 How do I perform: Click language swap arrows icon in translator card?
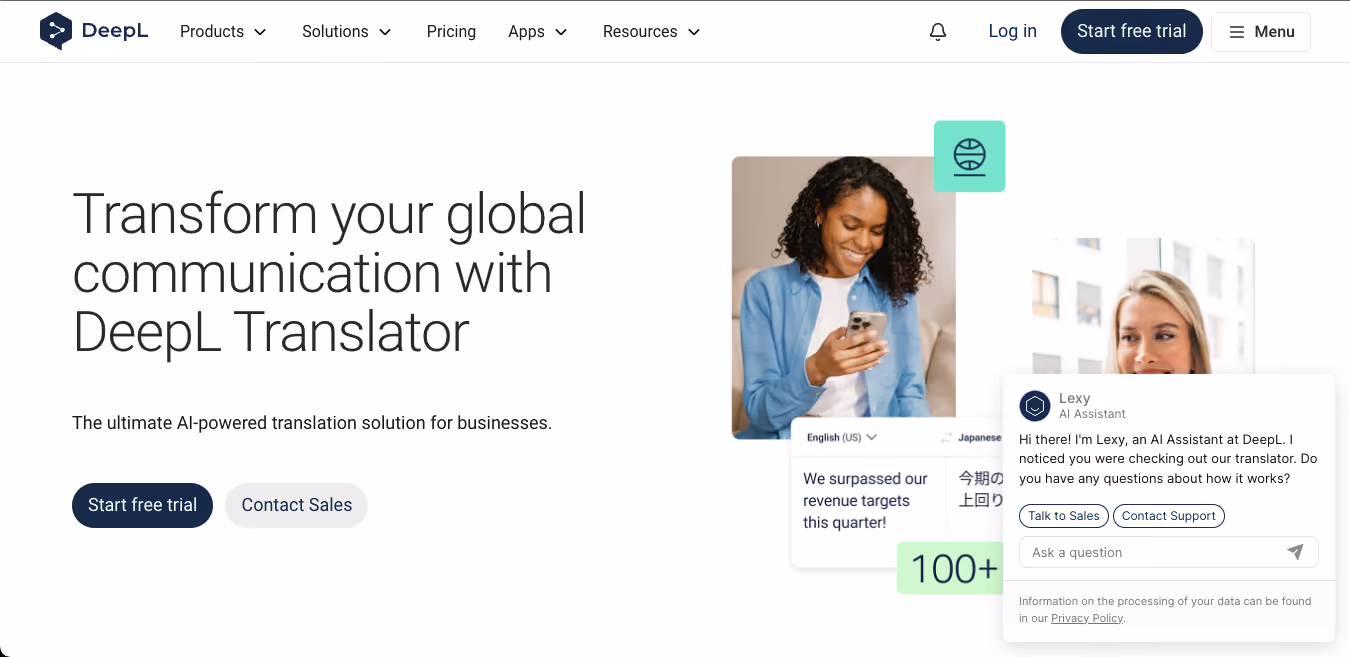tap(946, 438)
